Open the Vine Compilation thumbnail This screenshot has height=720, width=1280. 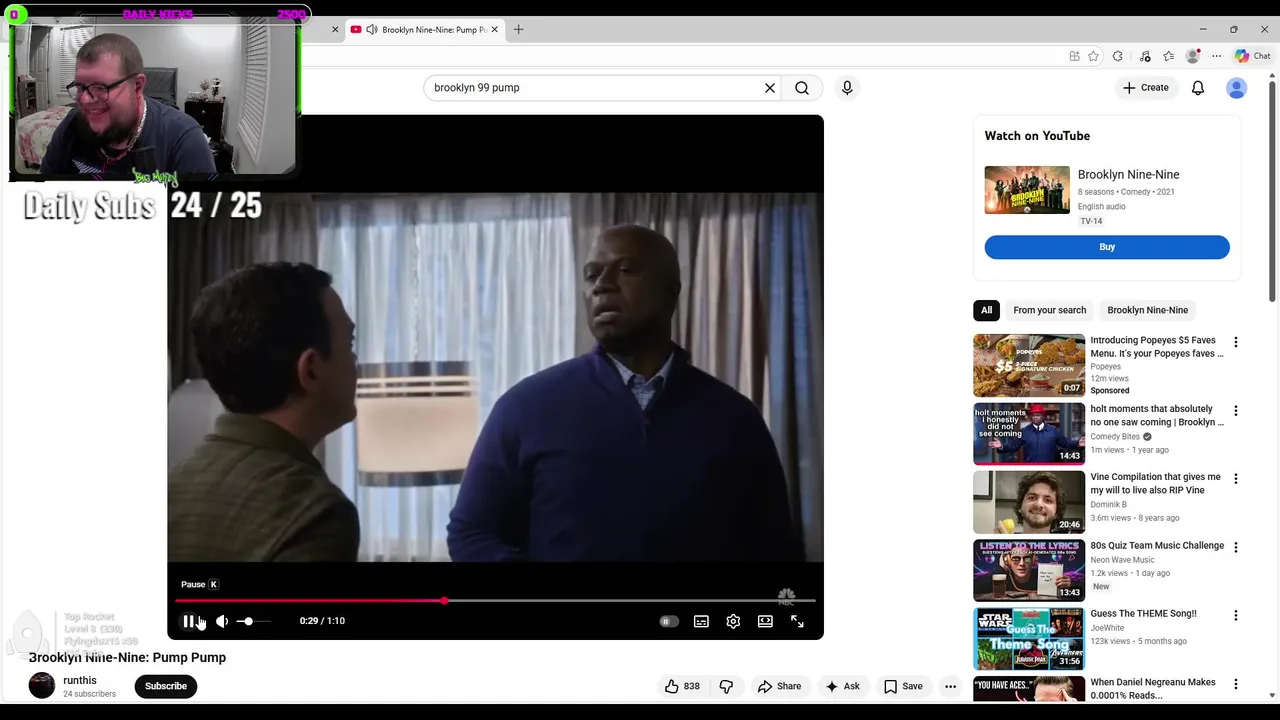coord(1029,502)
